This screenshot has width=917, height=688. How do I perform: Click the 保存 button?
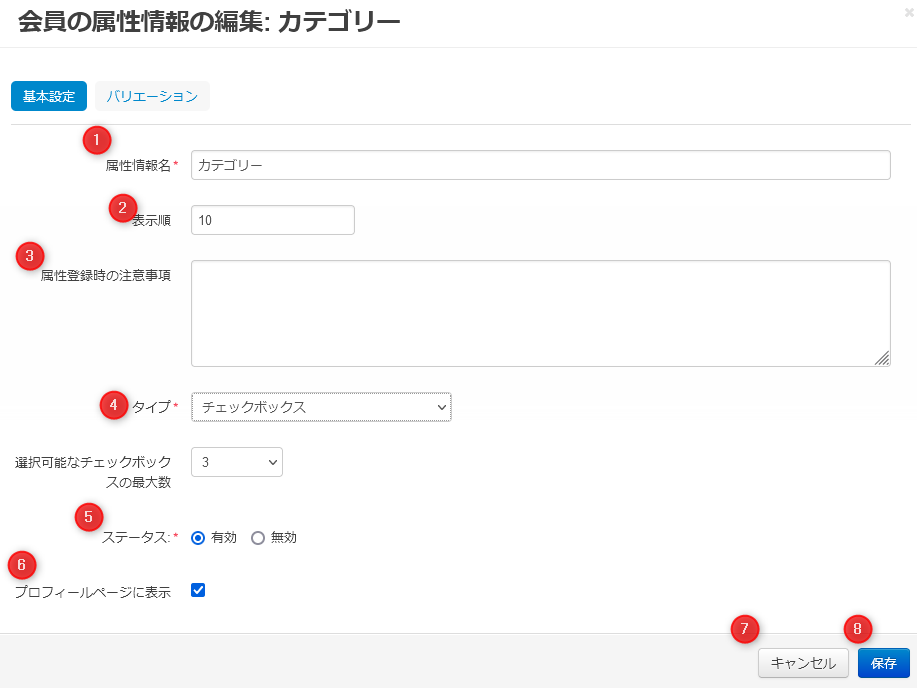884,663
